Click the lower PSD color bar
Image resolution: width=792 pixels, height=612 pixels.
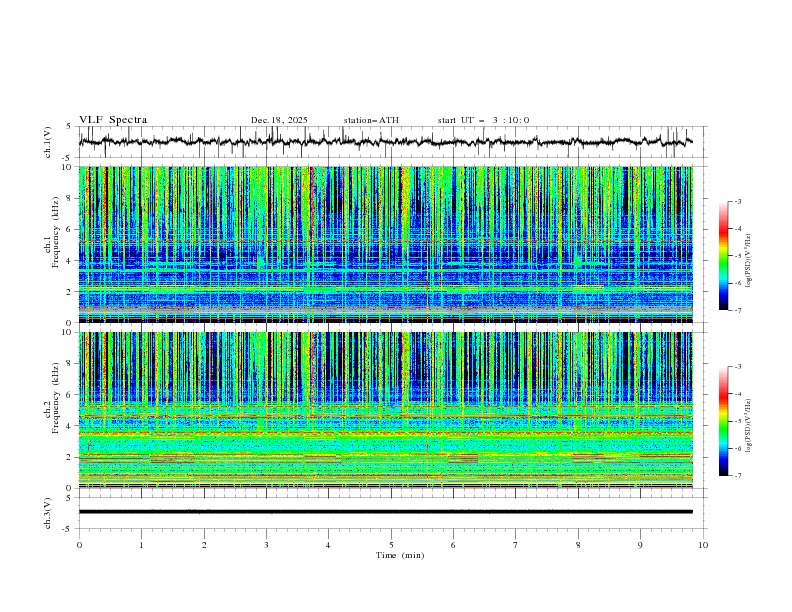click(723, 421)
